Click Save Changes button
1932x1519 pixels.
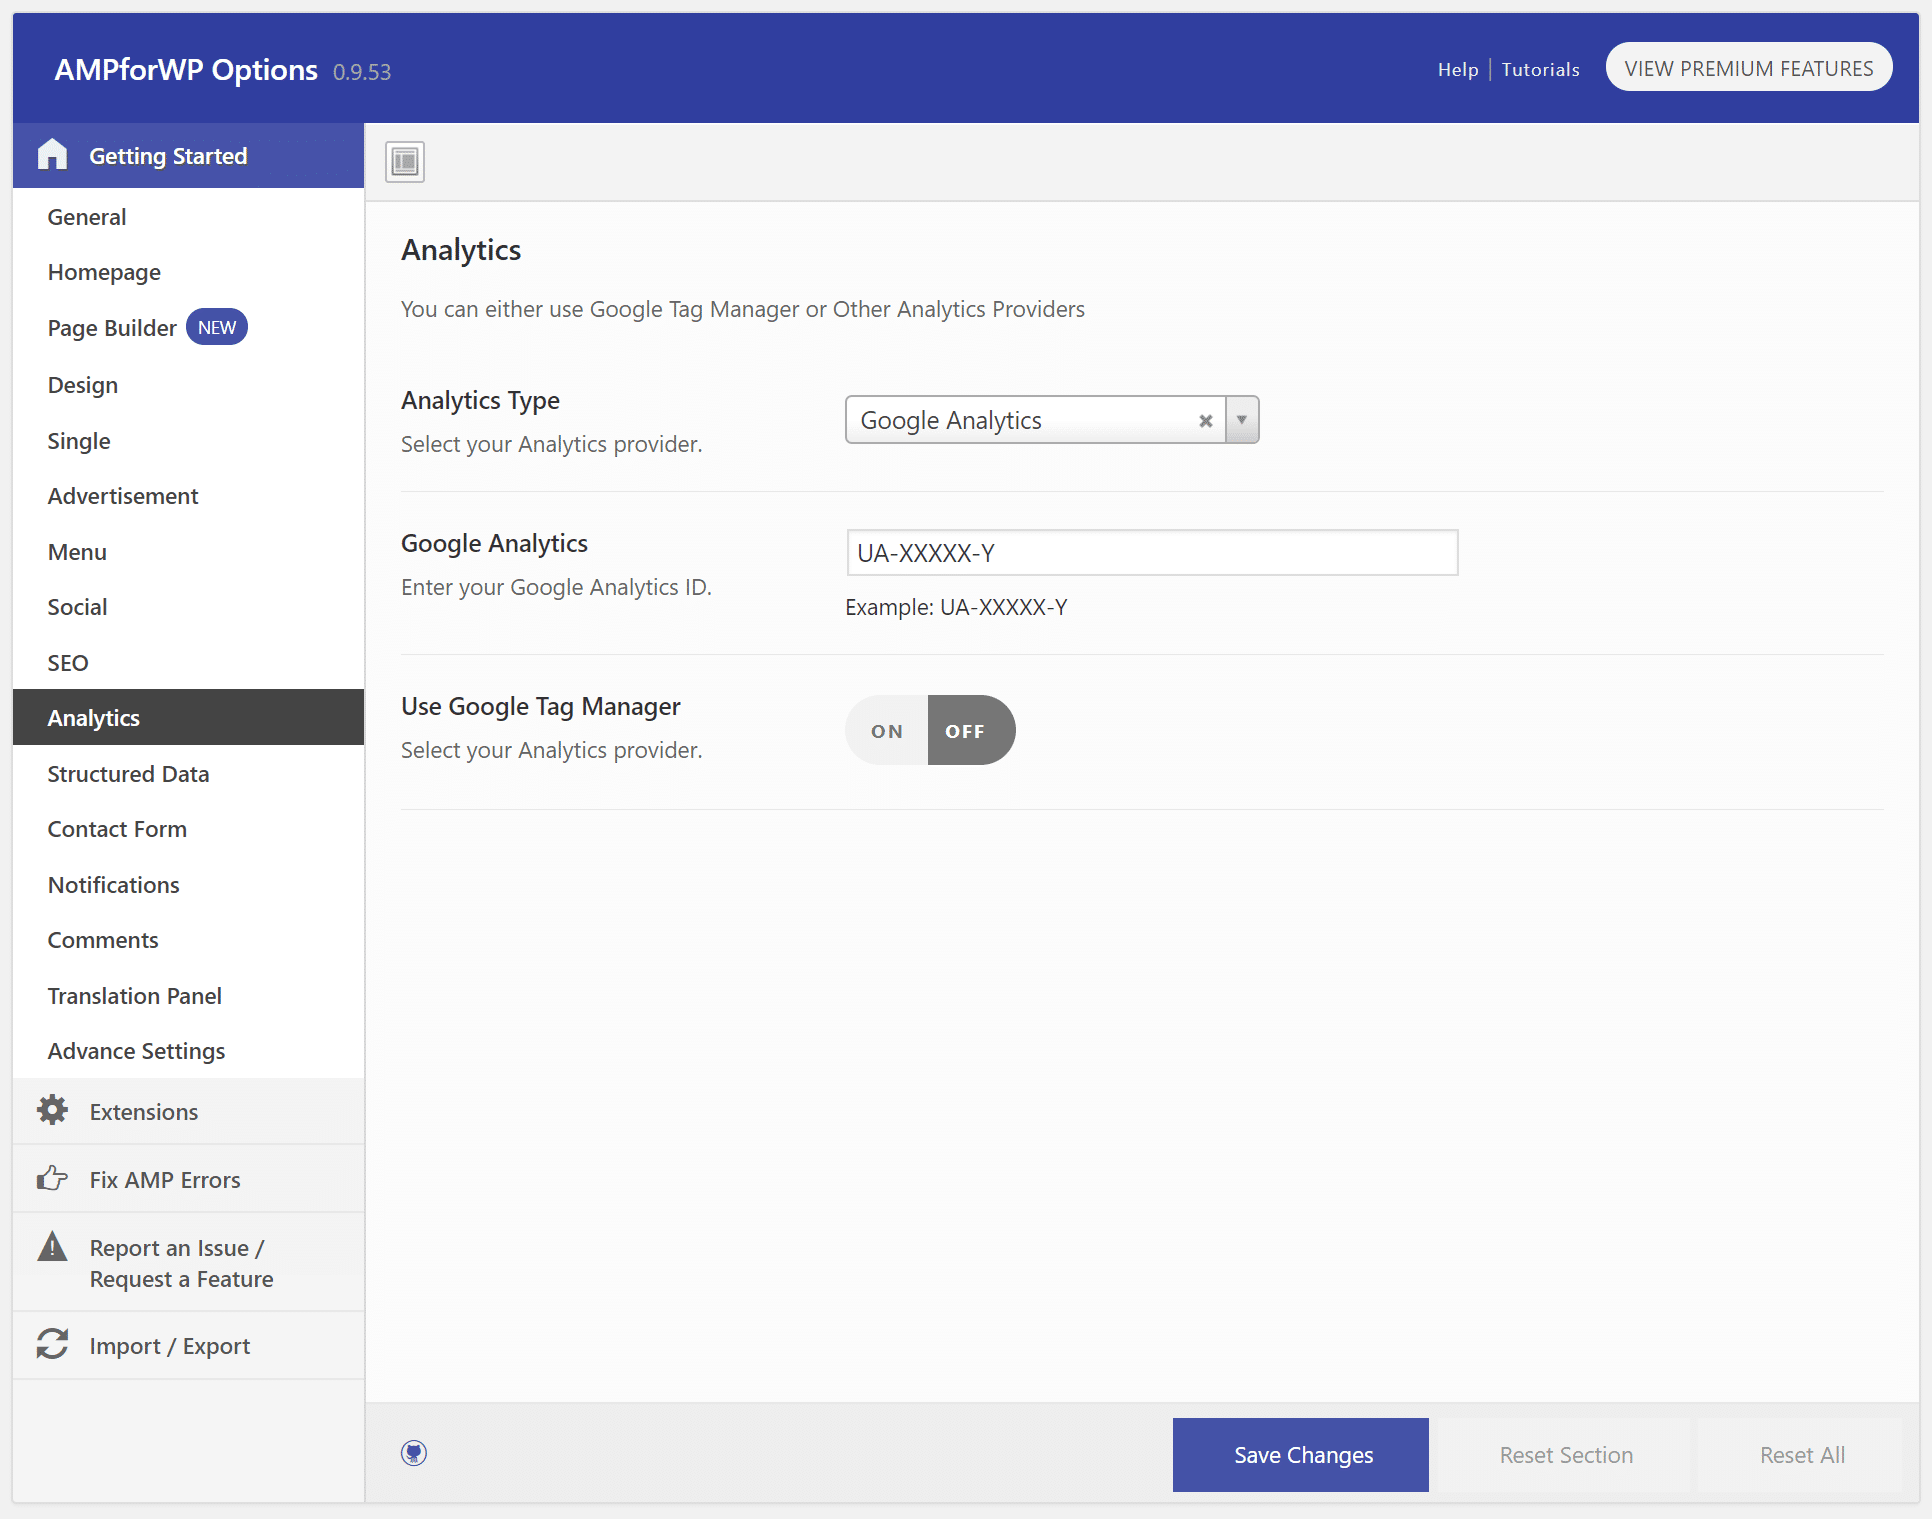[1301, 1455]
